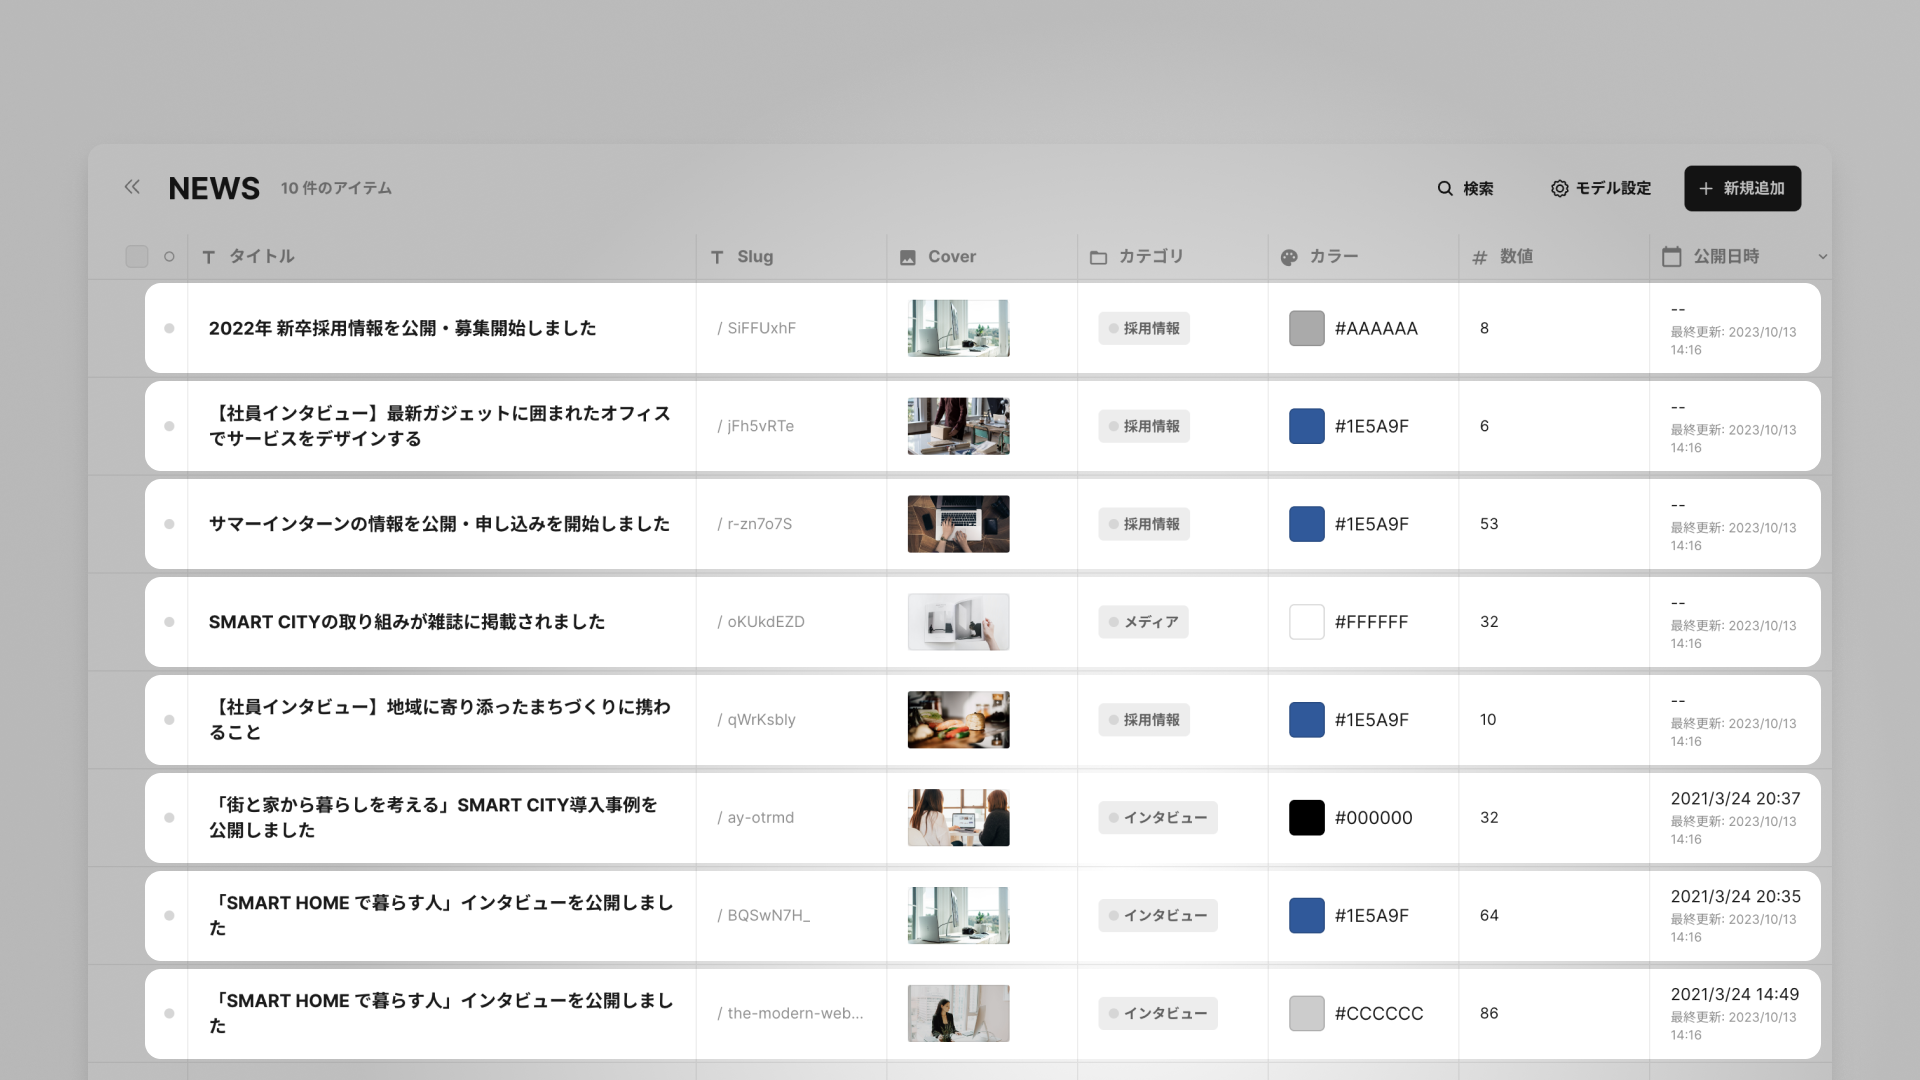Click #1E5A9F swatch in jFh5vRTe row
The height and width of the screenshot is (1080, 1920).
point(1306,426)
